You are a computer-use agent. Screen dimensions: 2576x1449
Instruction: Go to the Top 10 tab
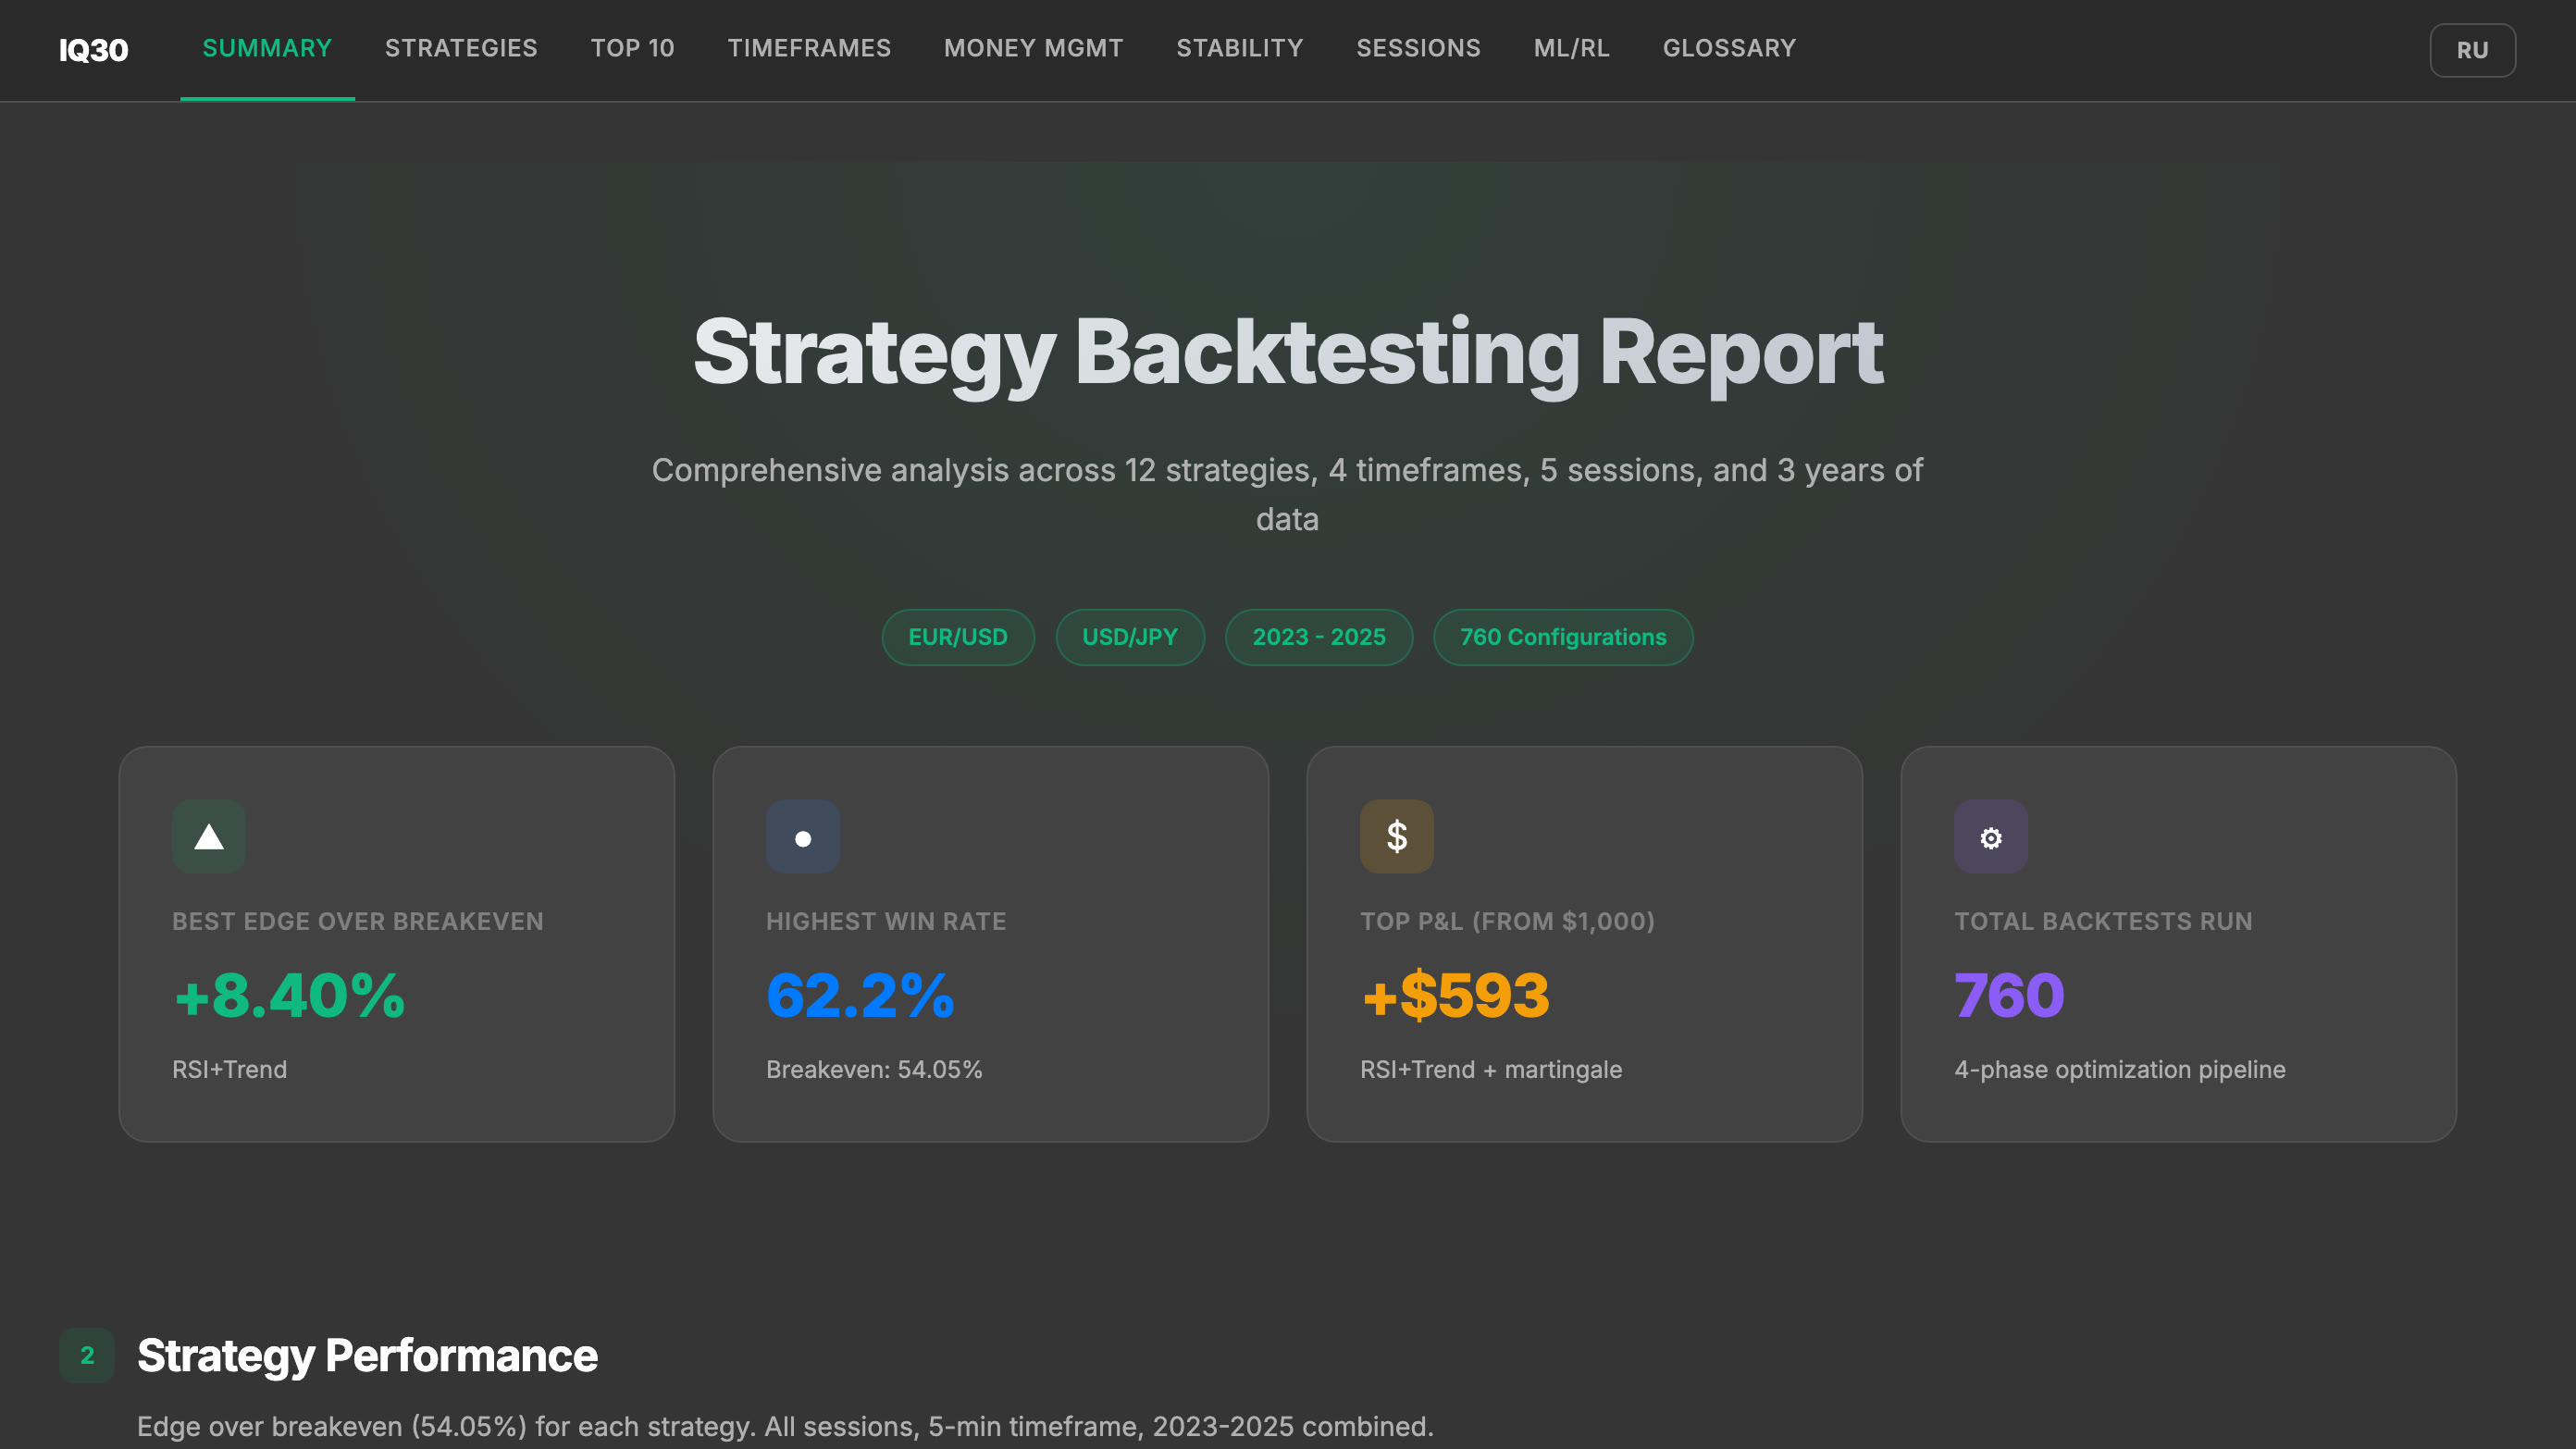[632, 48]
